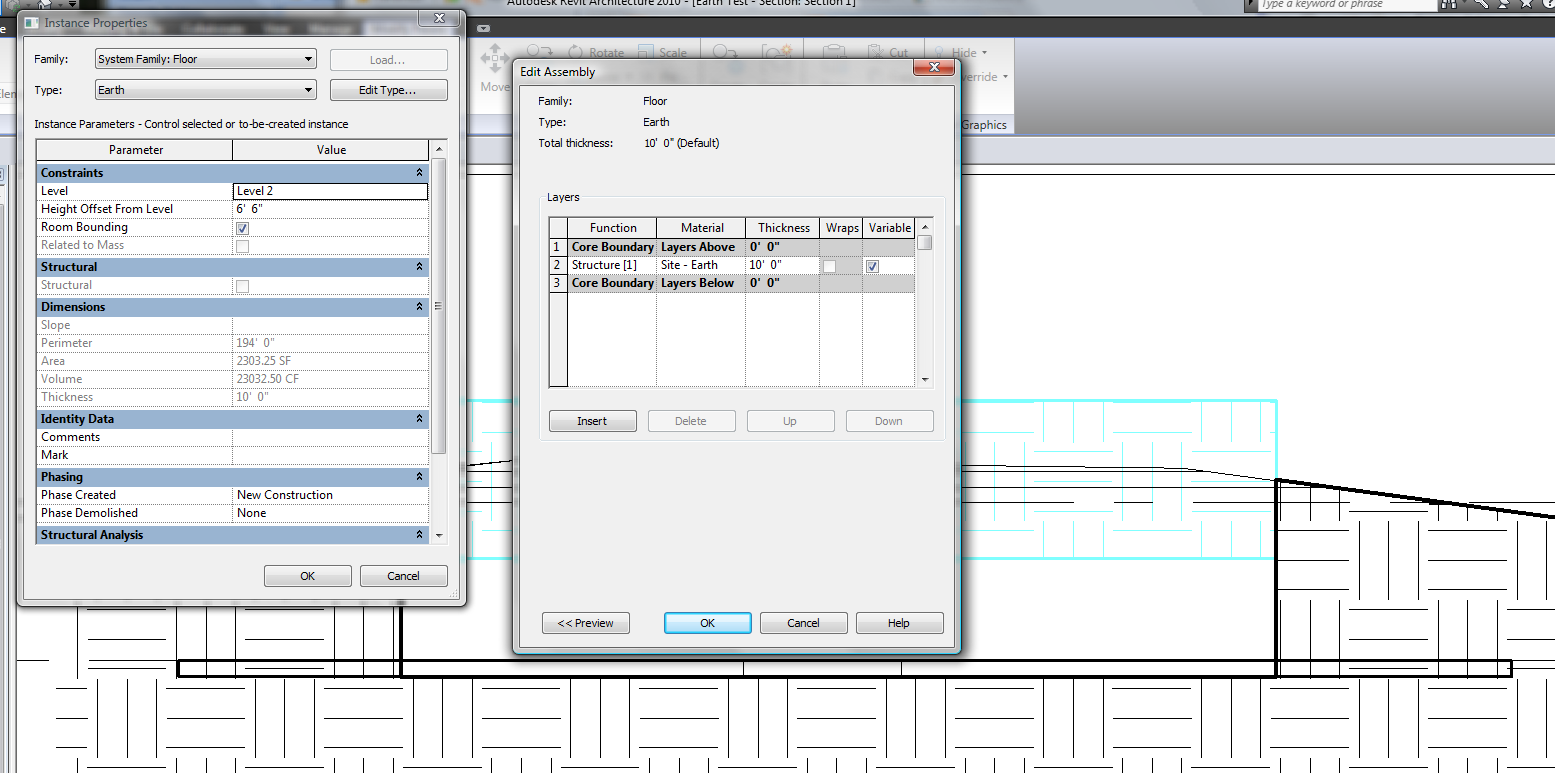Image resolution: width=1555 pixels, height=773 pixels.
Task: Choose the Scale tool in the Revit ribbon
Action: (661, 53)
